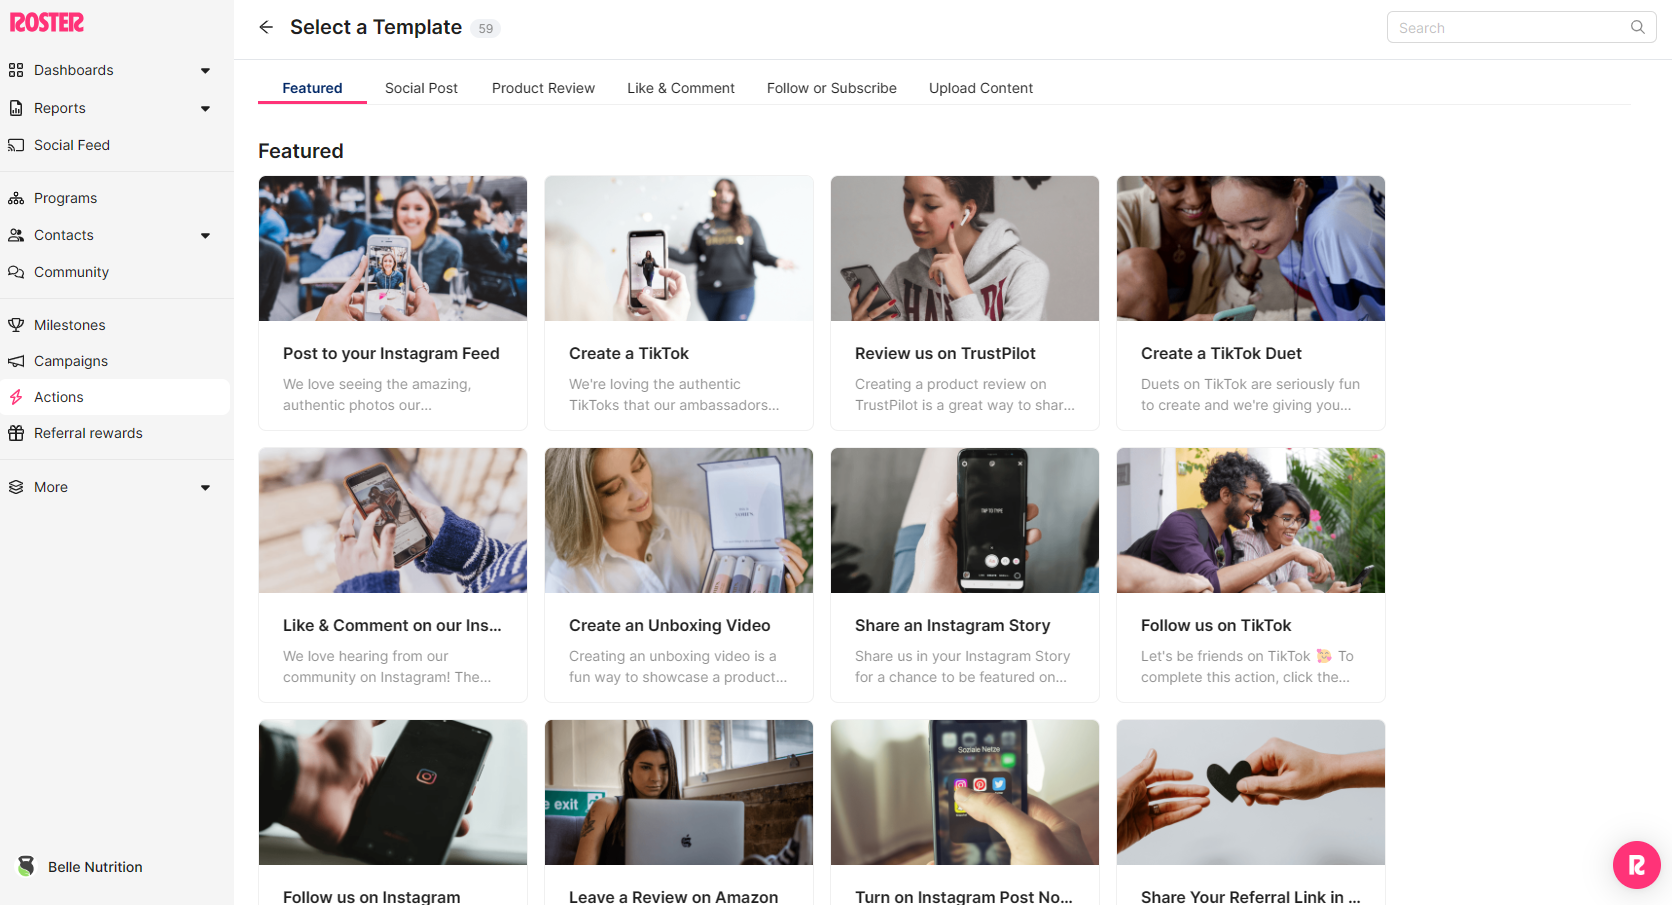
Task: Click the Roster logo
Action: 47,22
